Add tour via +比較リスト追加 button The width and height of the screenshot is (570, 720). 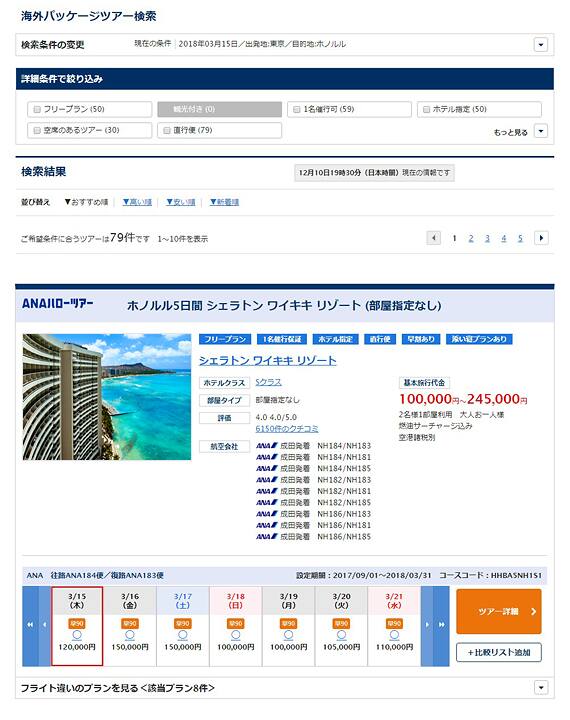click(499, 652)
